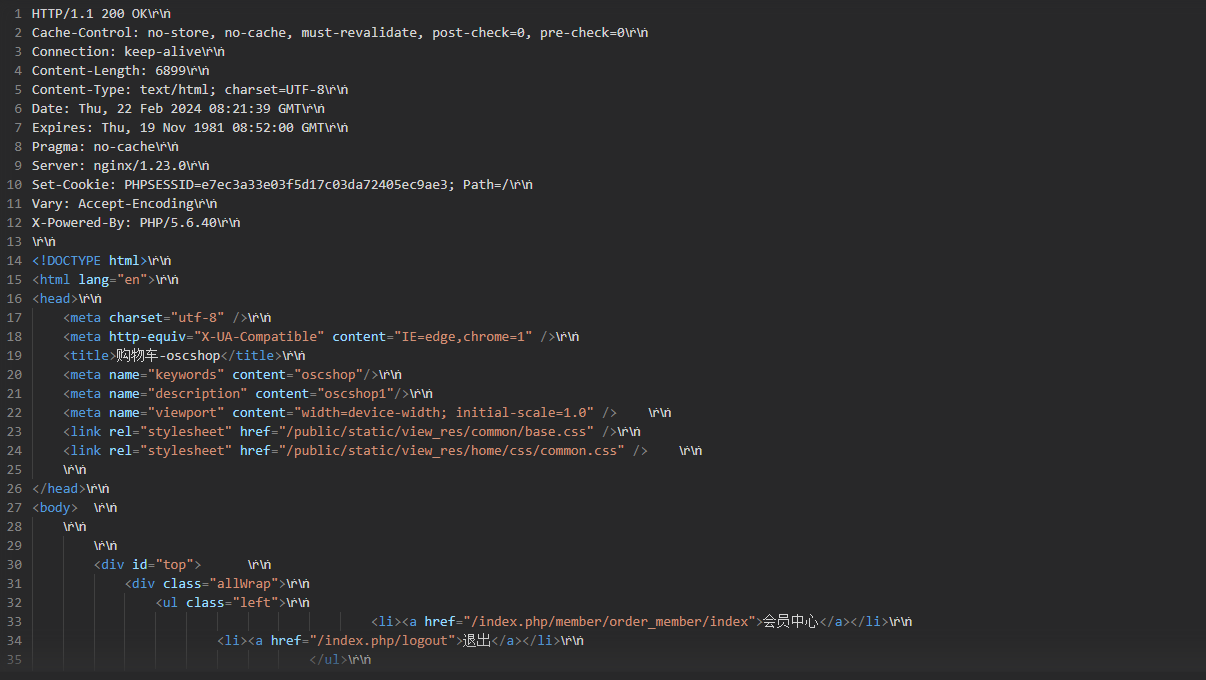Click the closing "</head>" tag

click(59, 489)
